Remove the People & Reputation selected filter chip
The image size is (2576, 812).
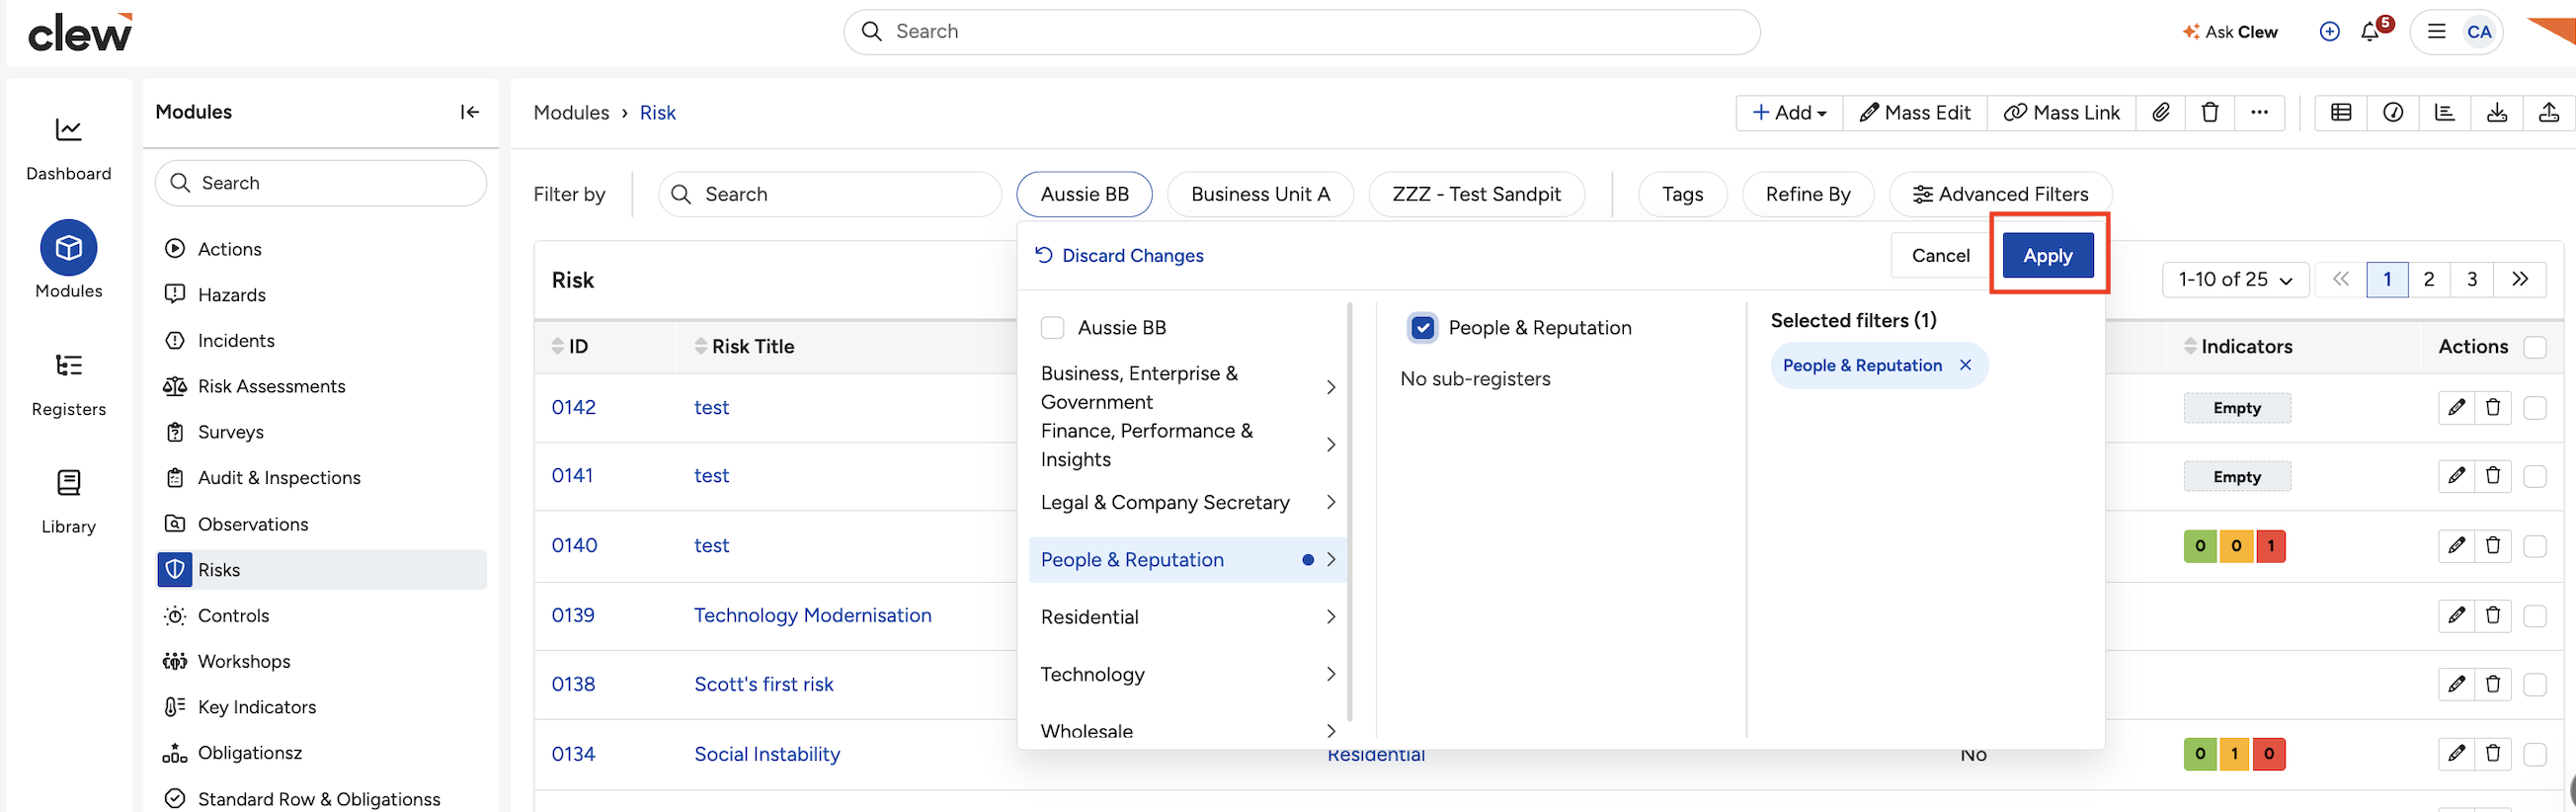(x=1965, y=365)
